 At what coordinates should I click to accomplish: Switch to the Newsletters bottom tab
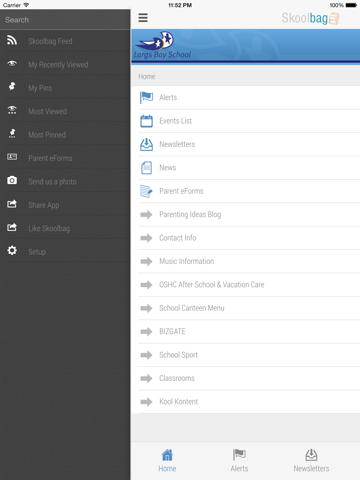pos(311,460)
